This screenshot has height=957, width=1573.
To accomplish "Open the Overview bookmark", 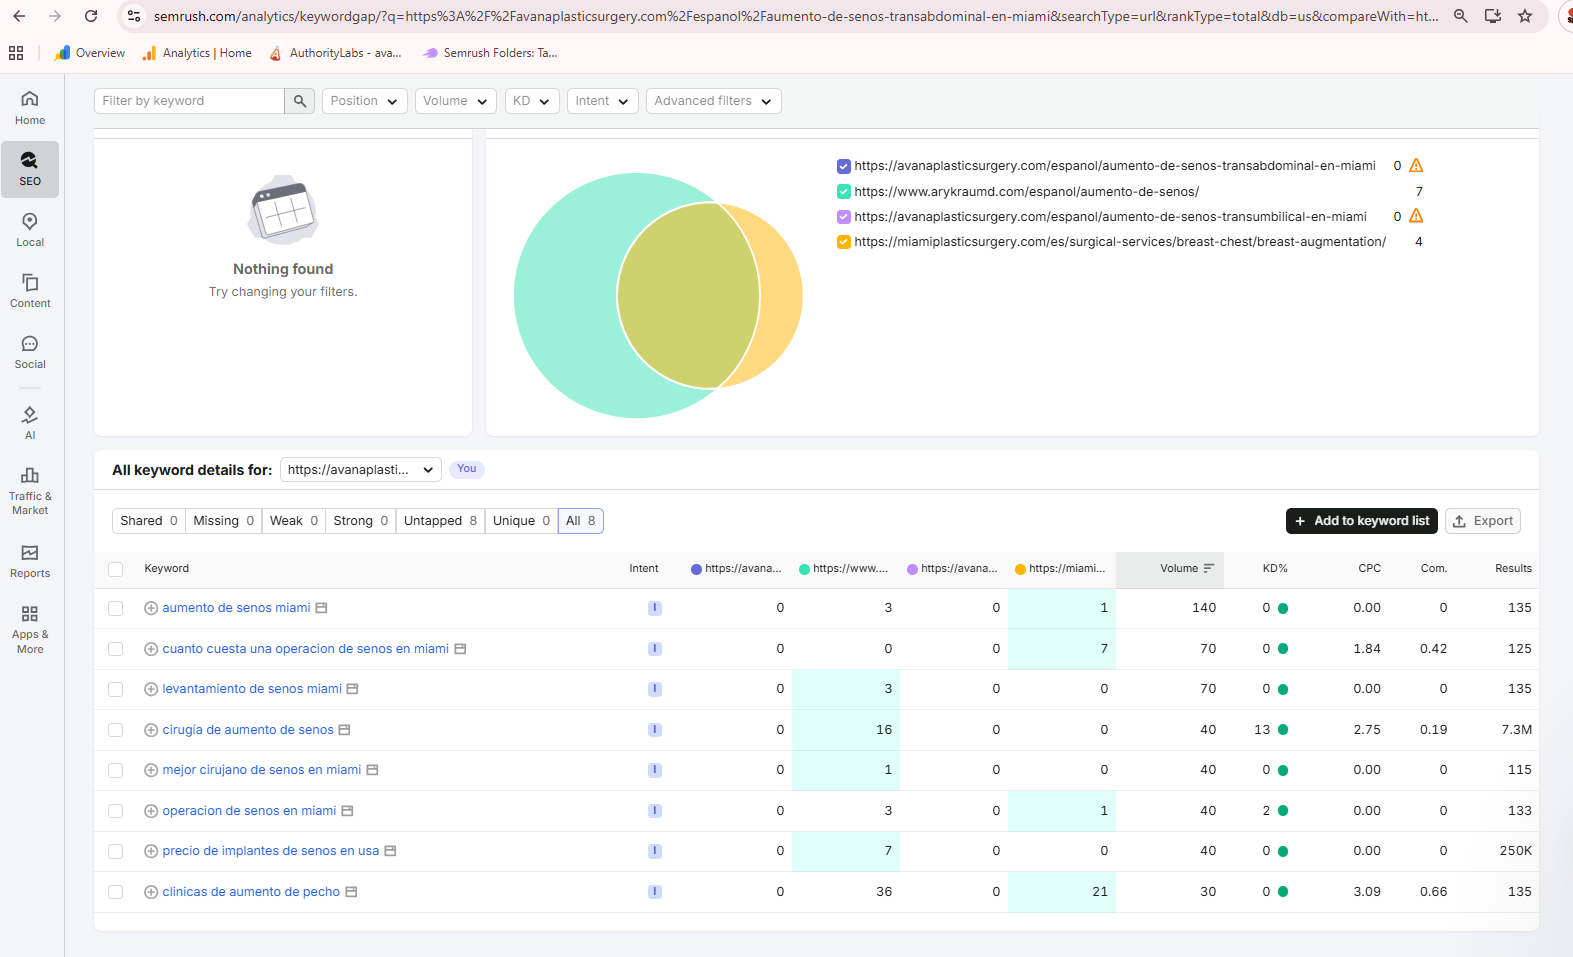I will [90, 53].
